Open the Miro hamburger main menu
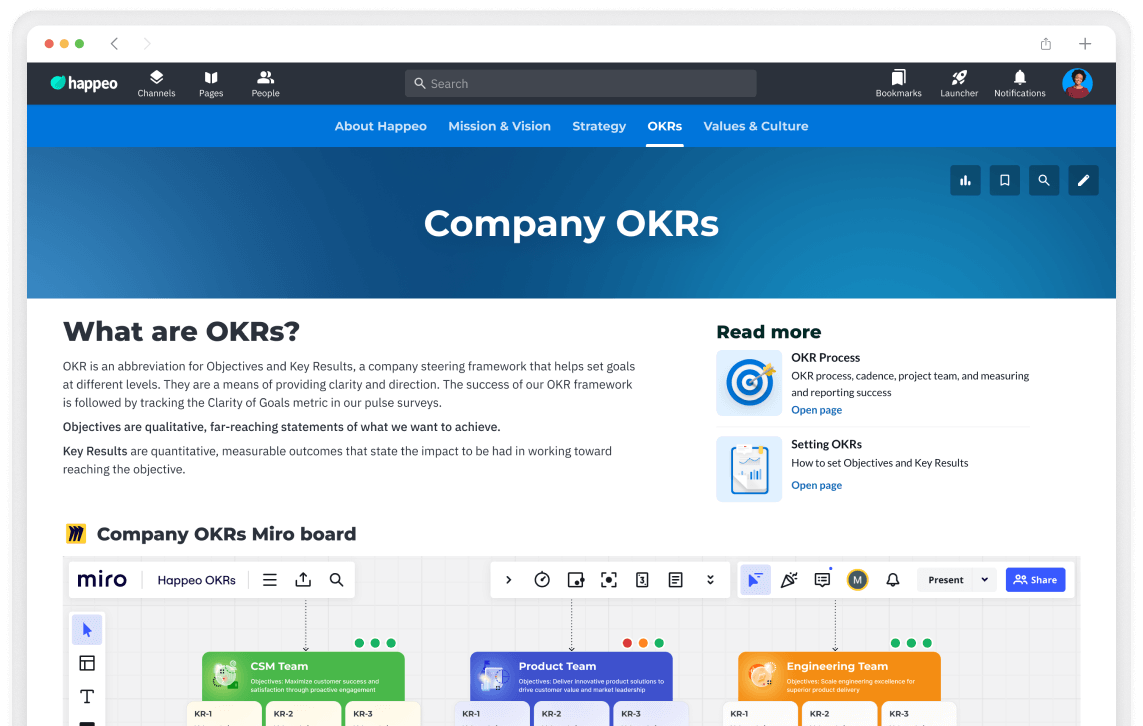 coord(269,580)
